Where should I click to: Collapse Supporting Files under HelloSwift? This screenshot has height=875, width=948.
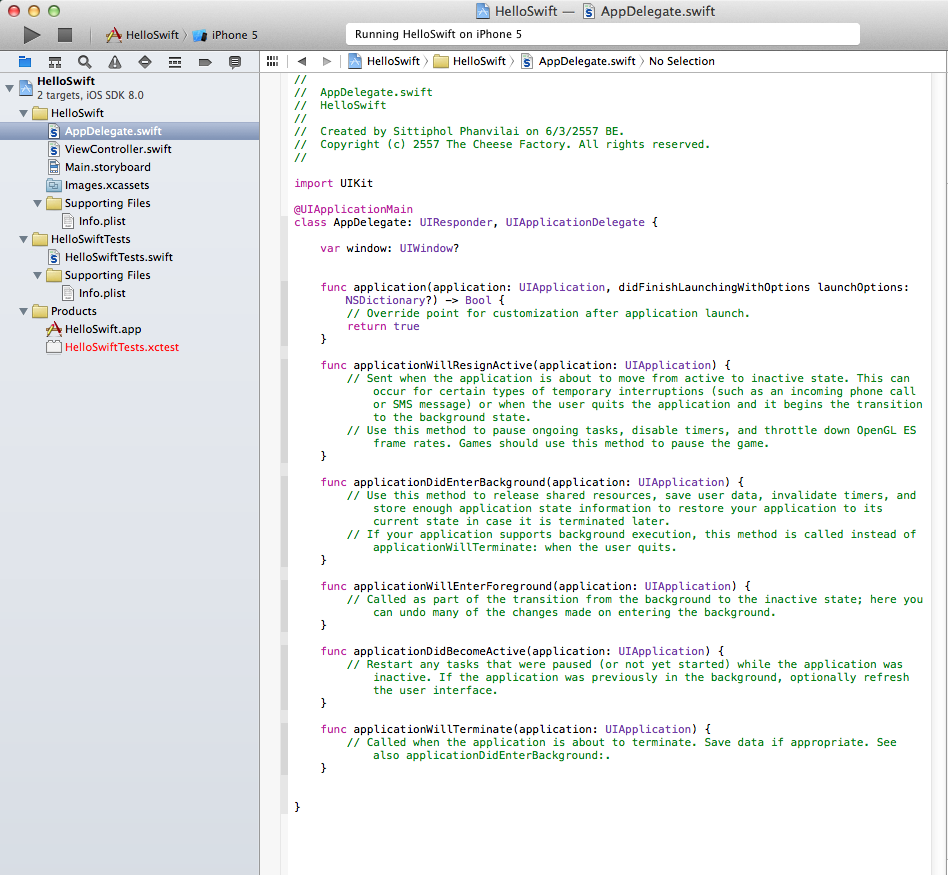click(37, 203)
